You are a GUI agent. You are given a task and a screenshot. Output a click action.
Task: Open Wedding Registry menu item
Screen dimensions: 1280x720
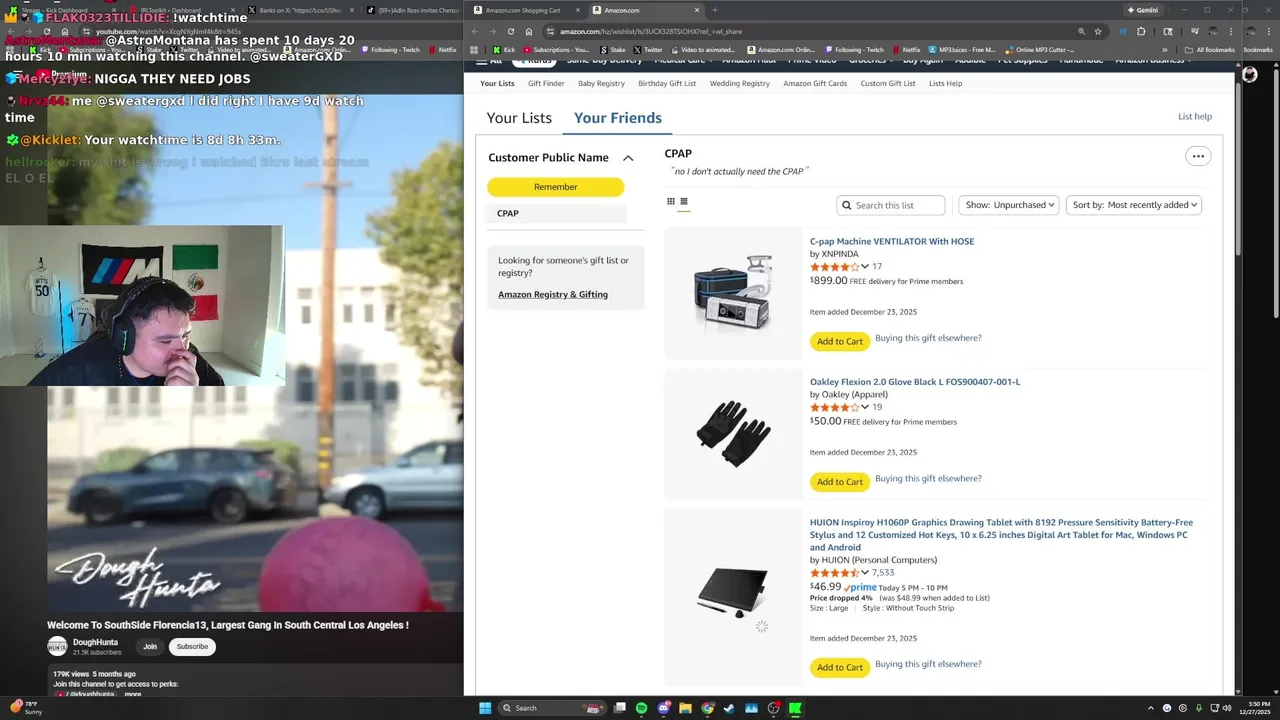(x=740, y=83)
